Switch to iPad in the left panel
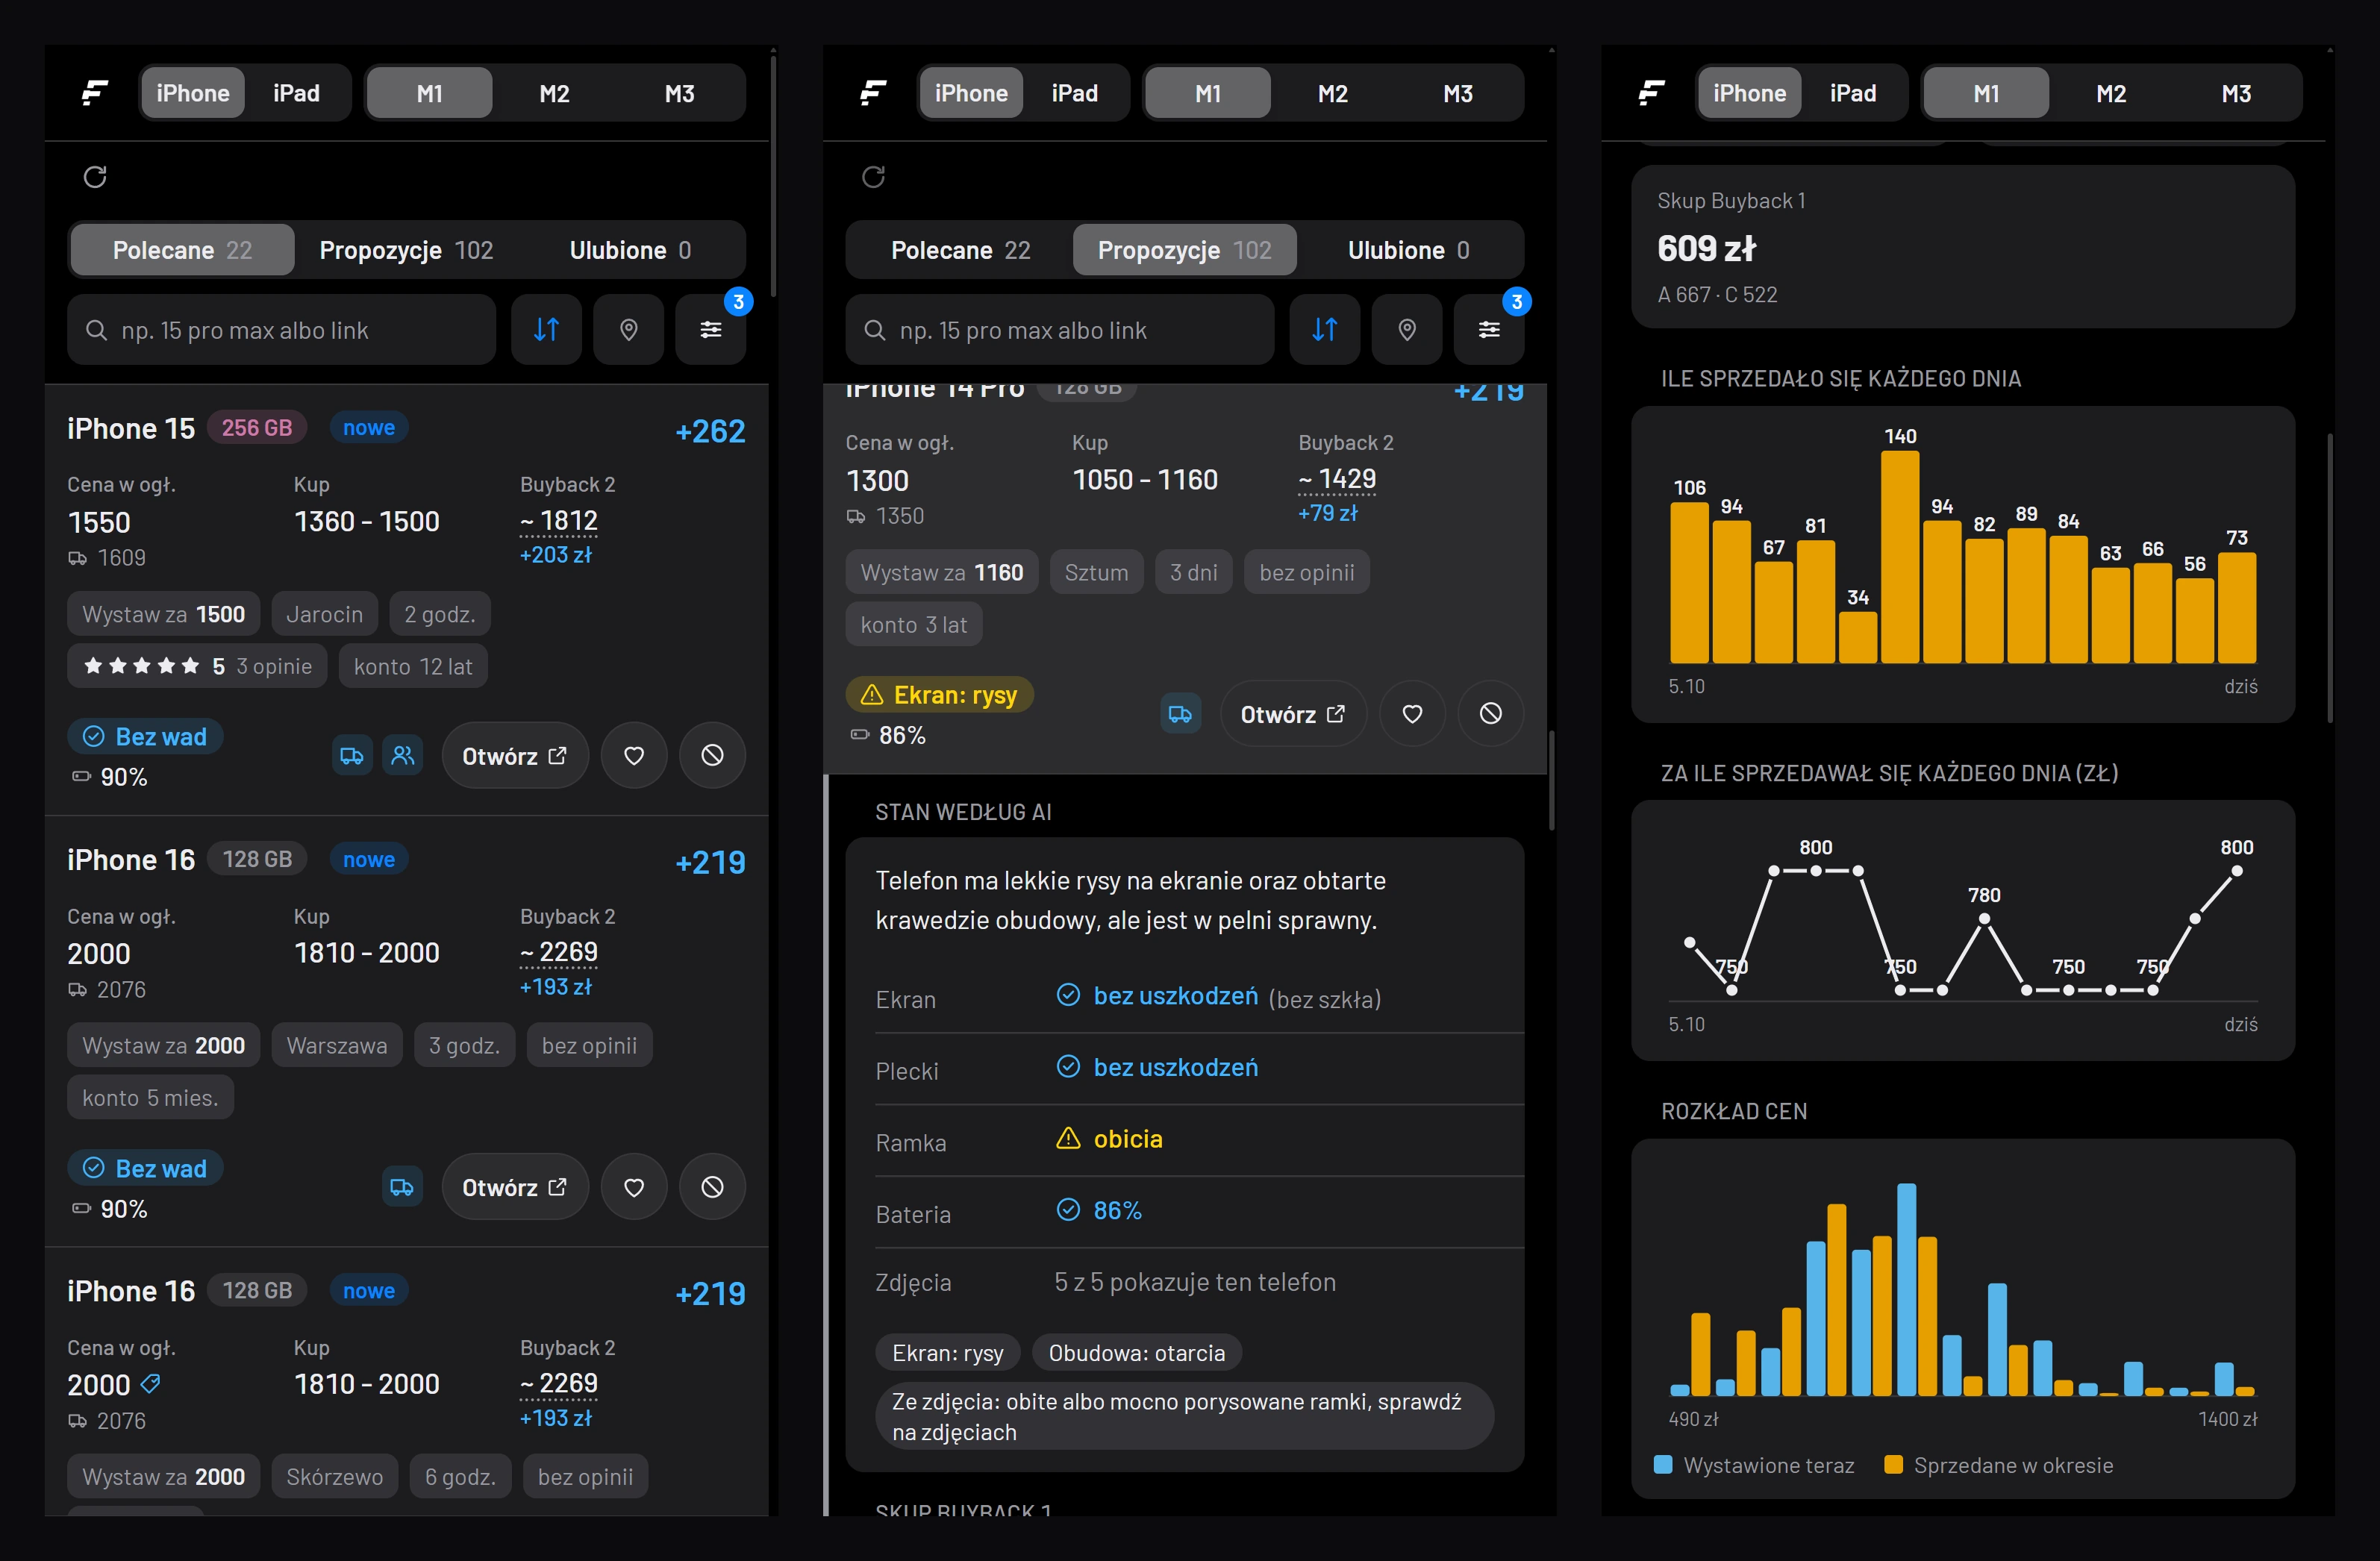2380x1561 pixels. [x=296, y=93]
